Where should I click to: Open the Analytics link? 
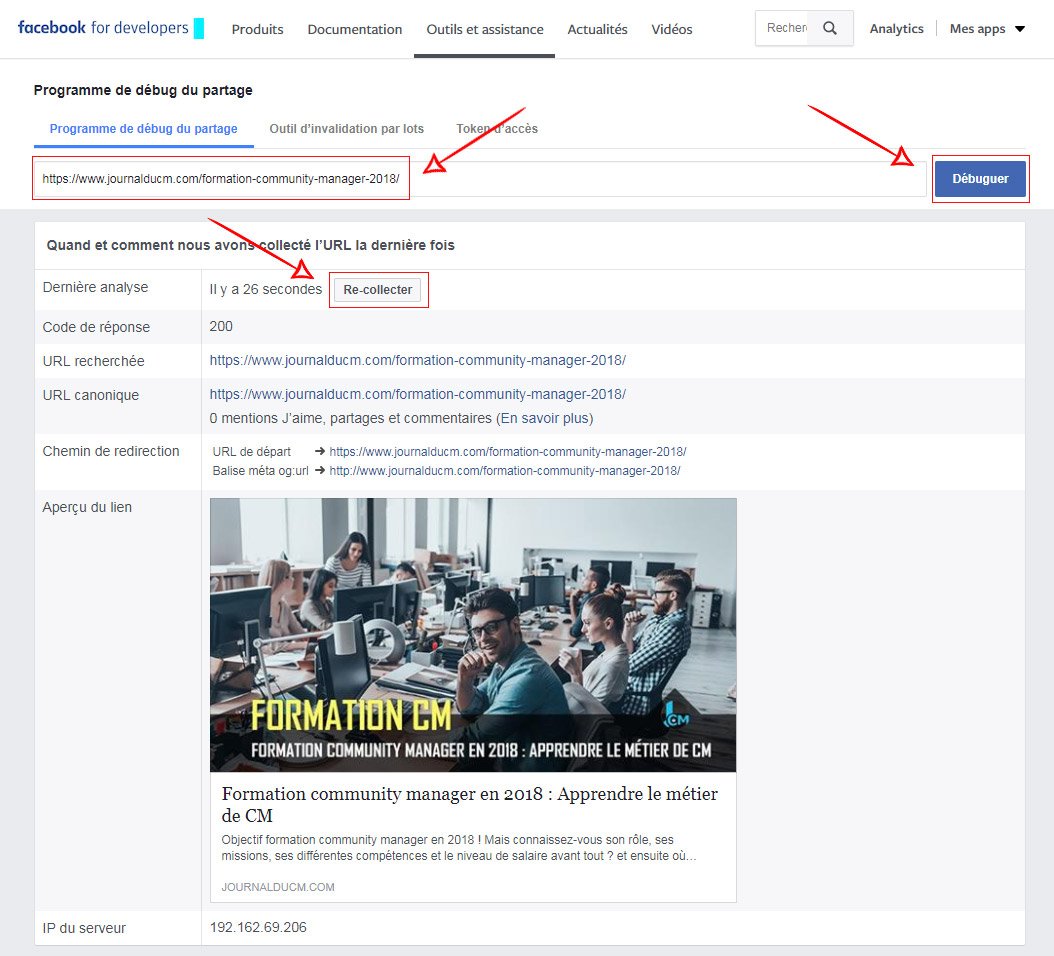click(897, 29)
